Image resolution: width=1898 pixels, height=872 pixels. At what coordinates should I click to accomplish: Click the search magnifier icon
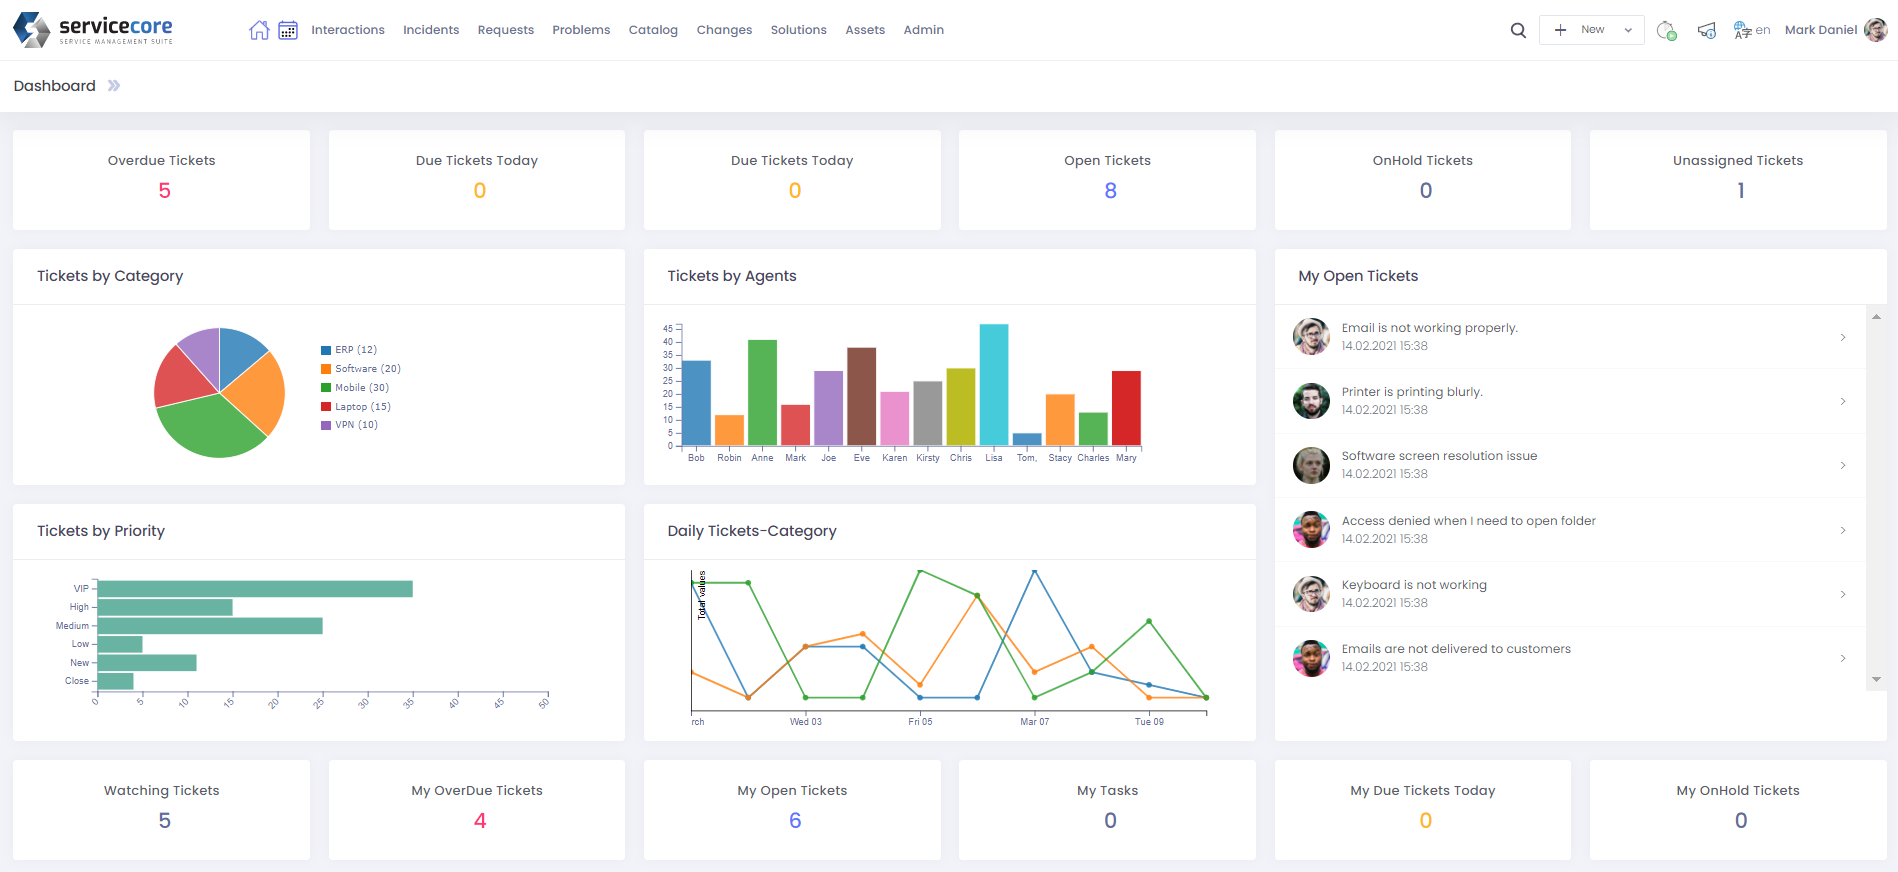click(x=1518, y=30)
